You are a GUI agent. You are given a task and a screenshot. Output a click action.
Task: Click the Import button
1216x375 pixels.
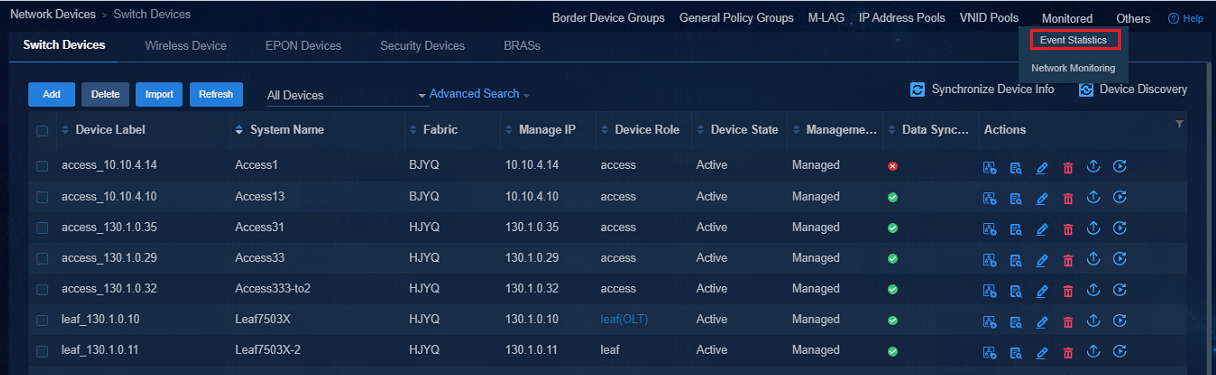(159, 94)
